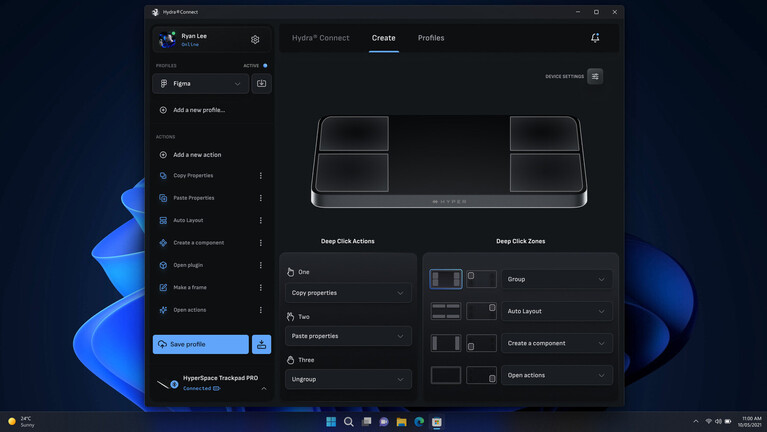Image resolution: width=767 pixels, height=432 pixels.
Task: Open more options for Open plugin
Action: 261,265
